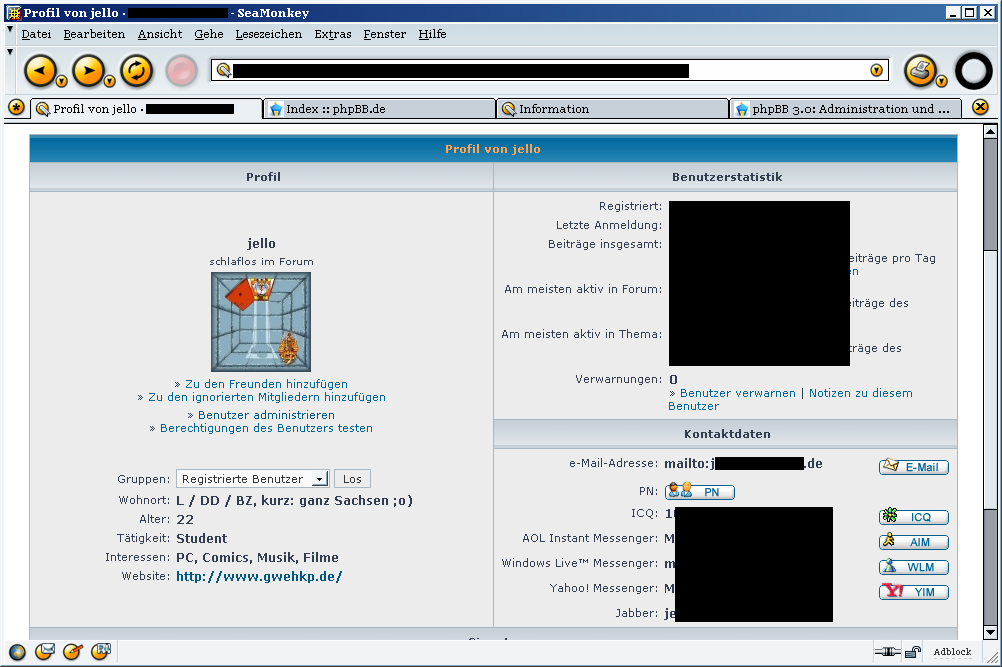This screenshot has width=1002, height=667.
Task: Click the scrollbar up arrow
Action: [990, 131]
